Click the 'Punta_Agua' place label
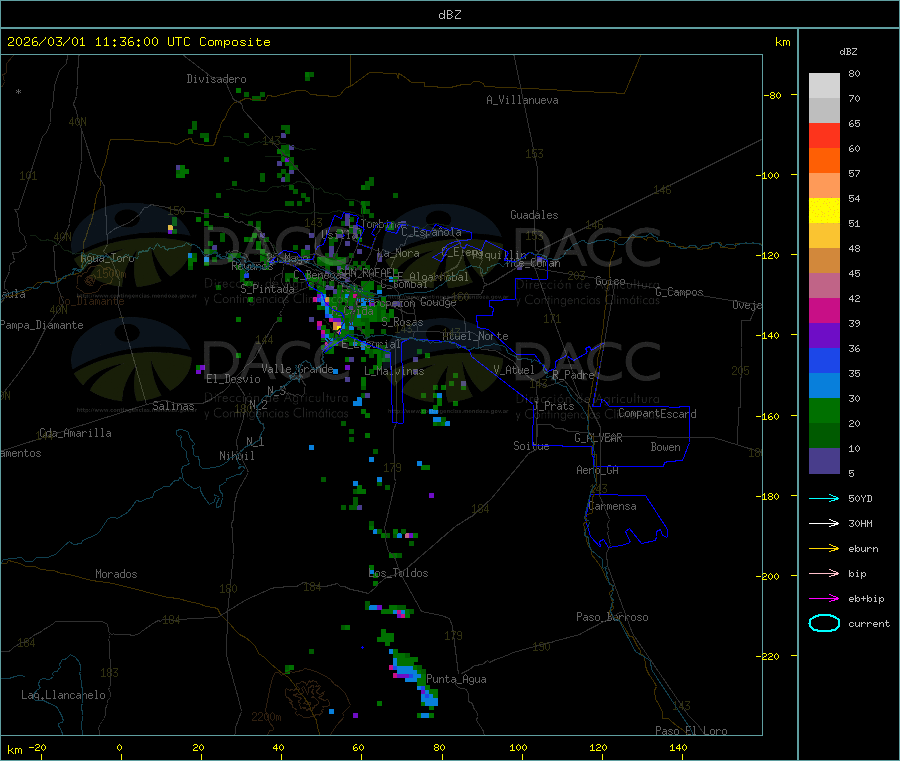Screen dimensions: 900x761 [456, 679]
